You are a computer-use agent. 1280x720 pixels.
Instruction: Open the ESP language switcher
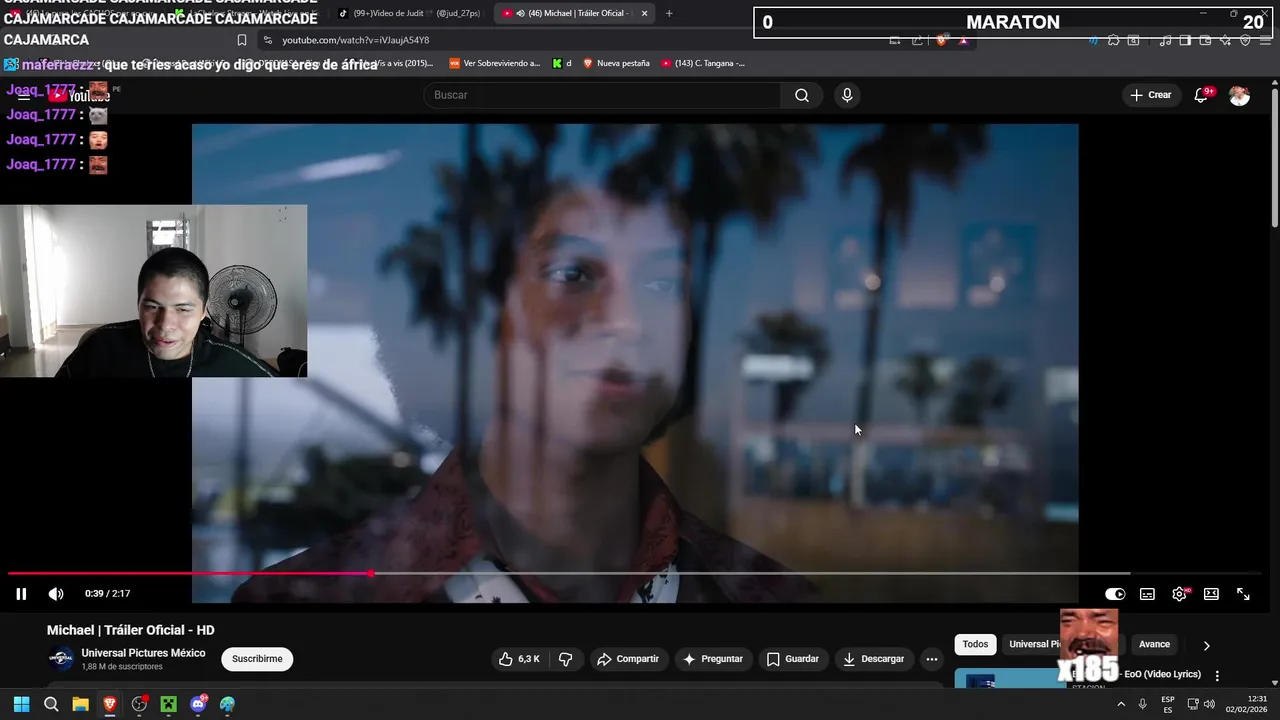(x=1168, y=704)
